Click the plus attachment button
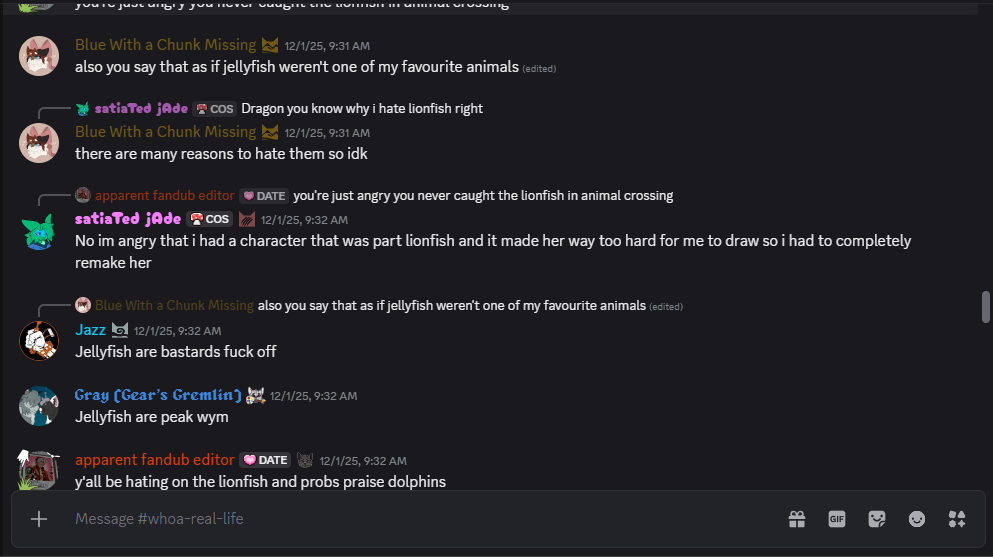 click(39, 519)
